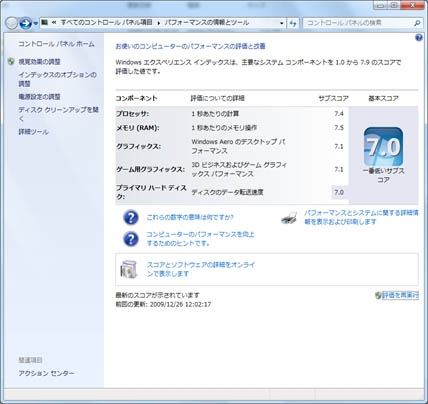This screenshot has height=404, width=428.
Task: Click the 基本スコア column header
Action: point(383,98)
